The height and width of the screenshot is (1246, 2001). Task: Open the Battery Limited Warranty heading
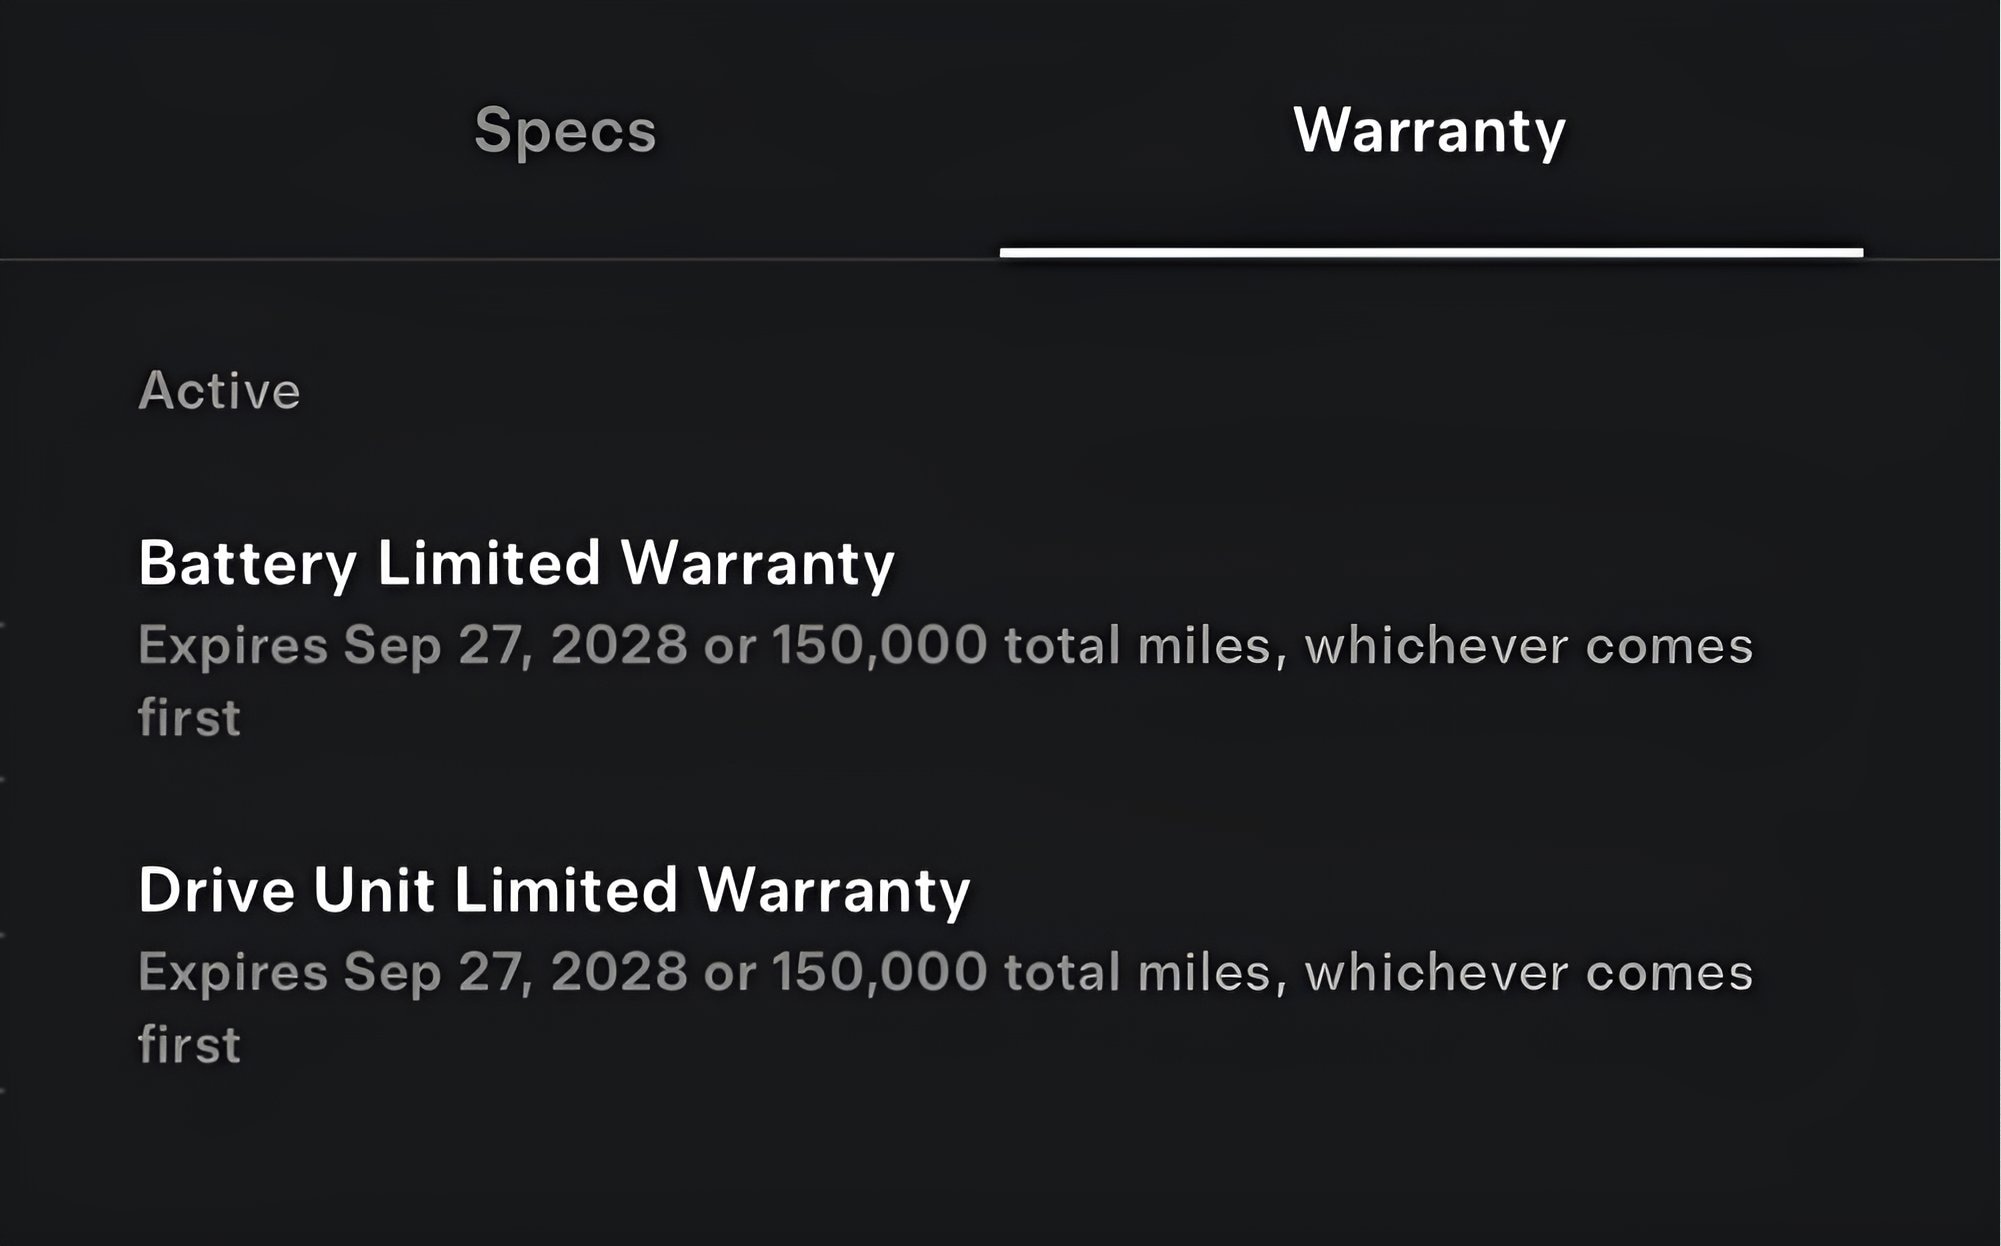(516, 562)
